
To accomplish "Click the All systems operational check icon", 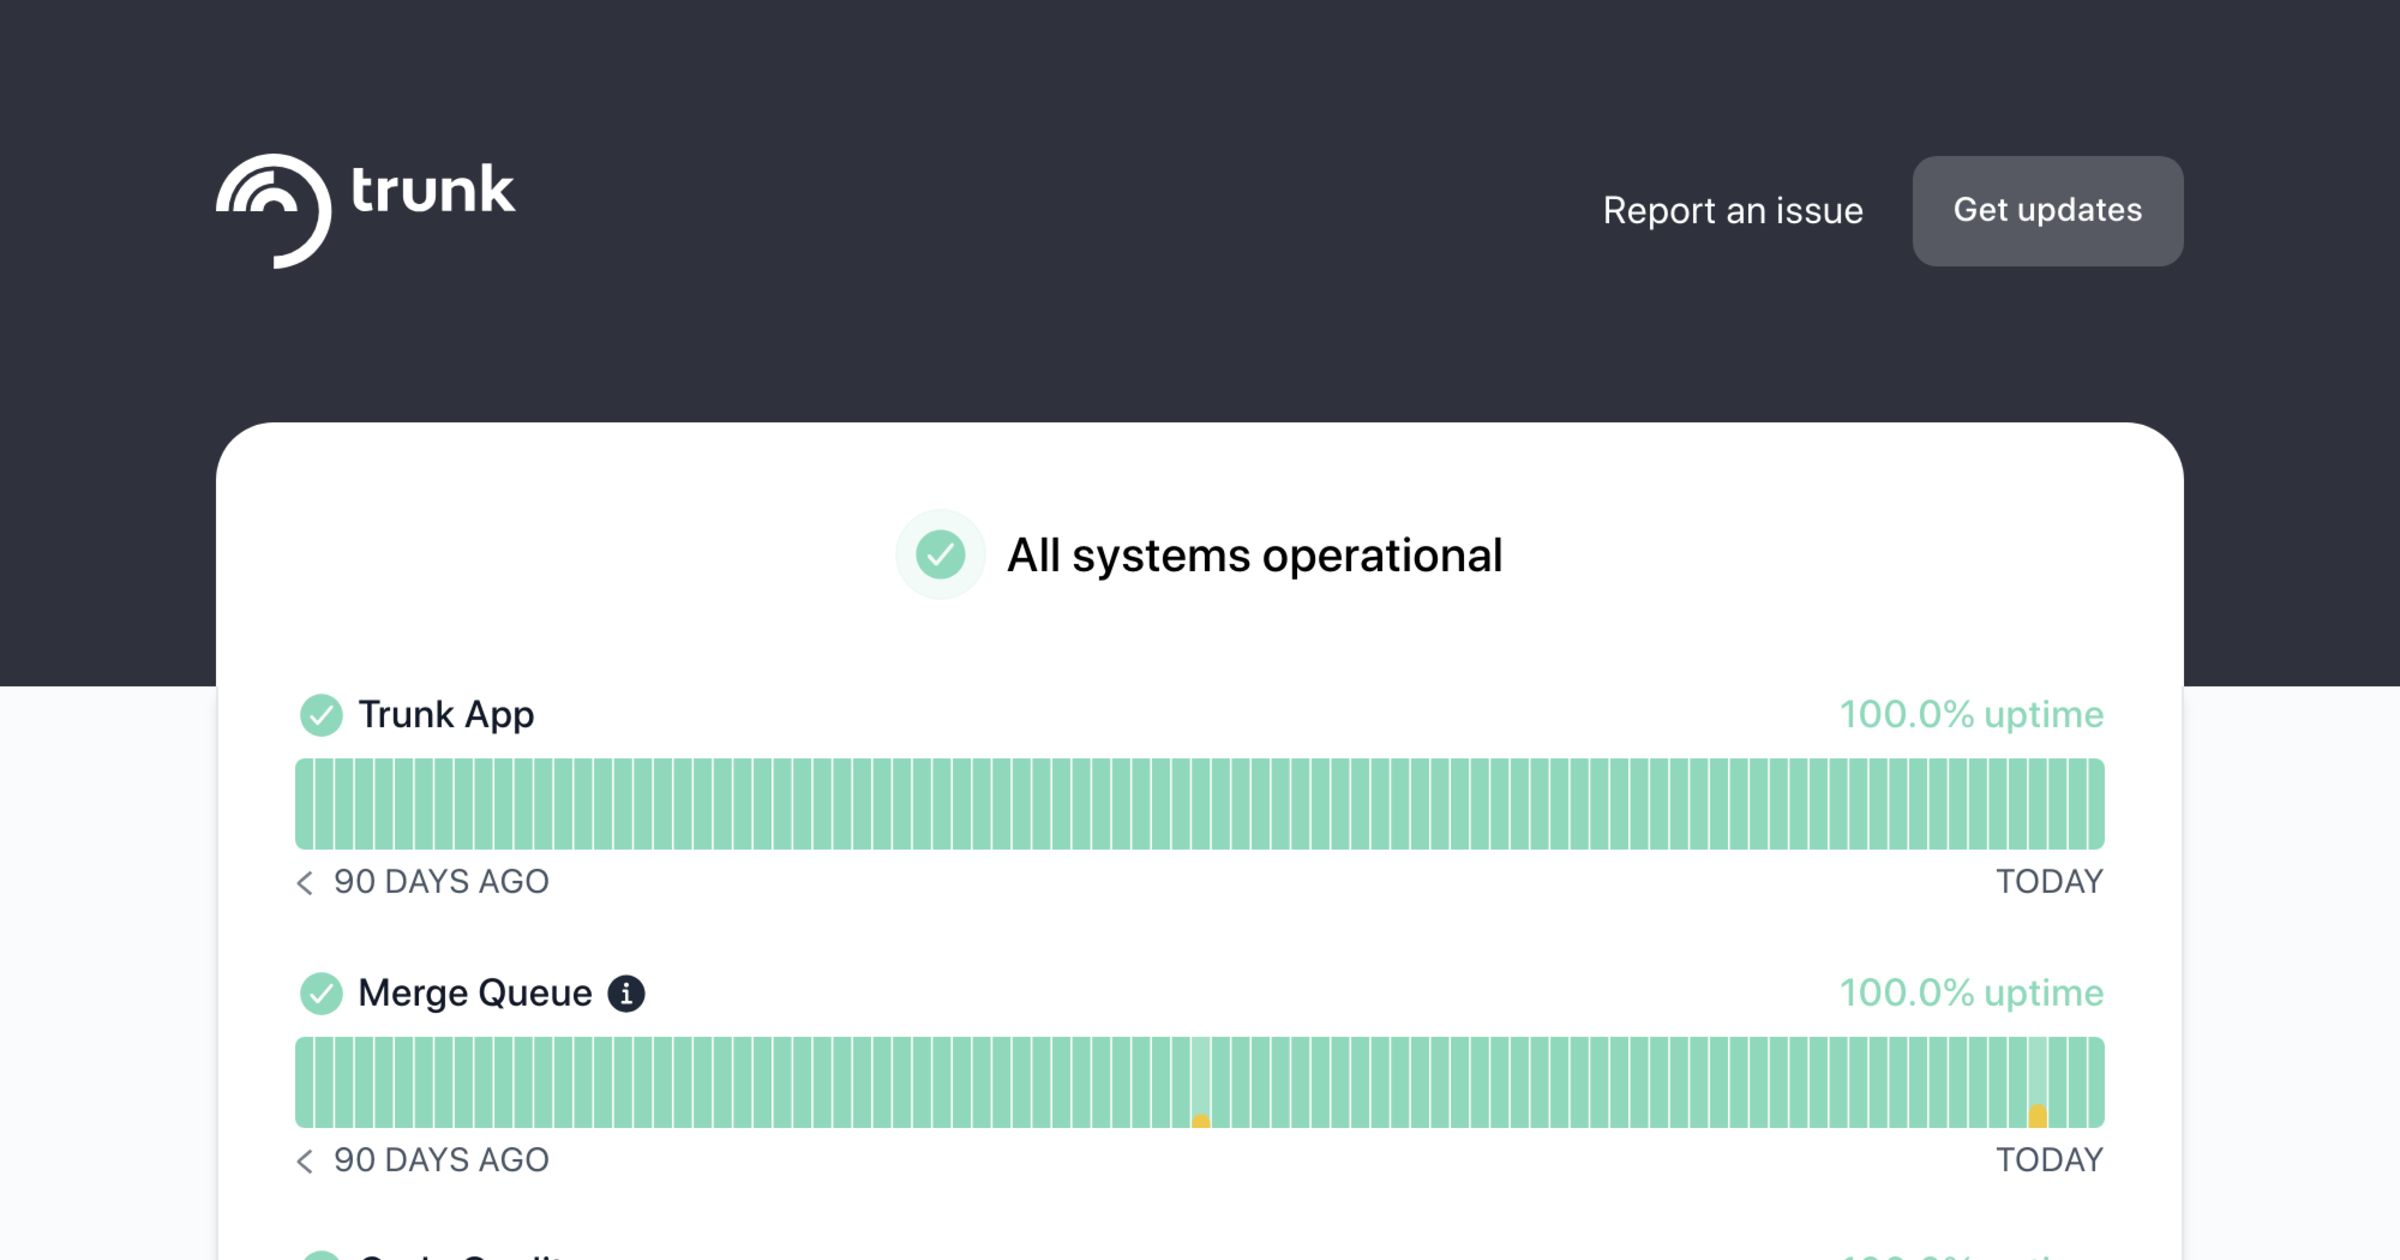I will point(940,555).
